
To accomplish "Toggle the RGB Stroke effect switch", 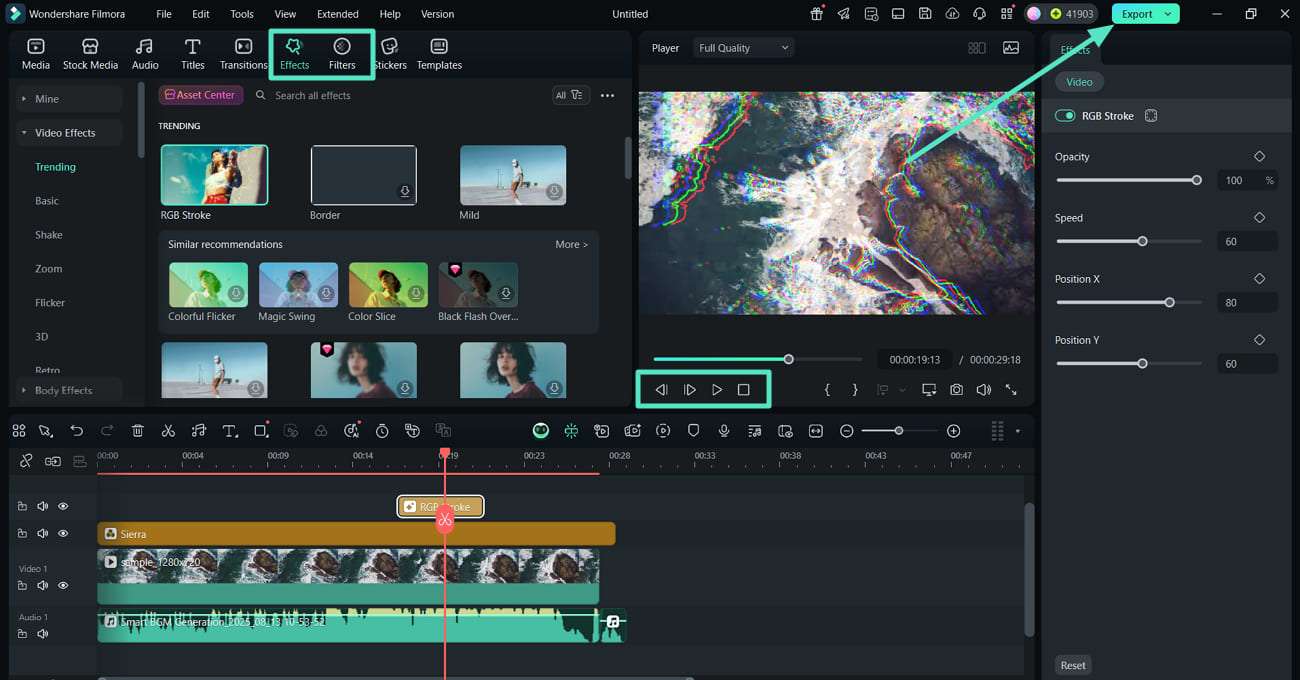I will 1065,116.
